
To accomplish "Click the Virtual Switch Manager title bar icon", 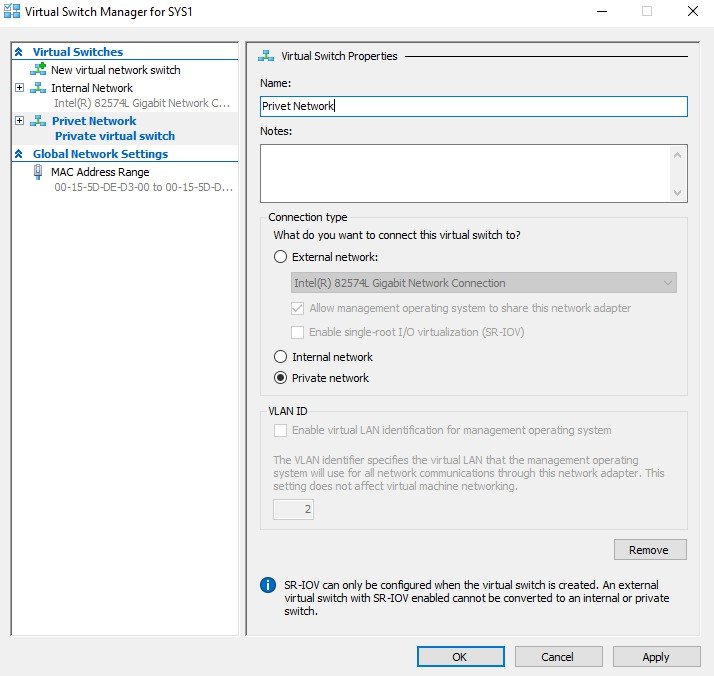I will click(12, 11).
